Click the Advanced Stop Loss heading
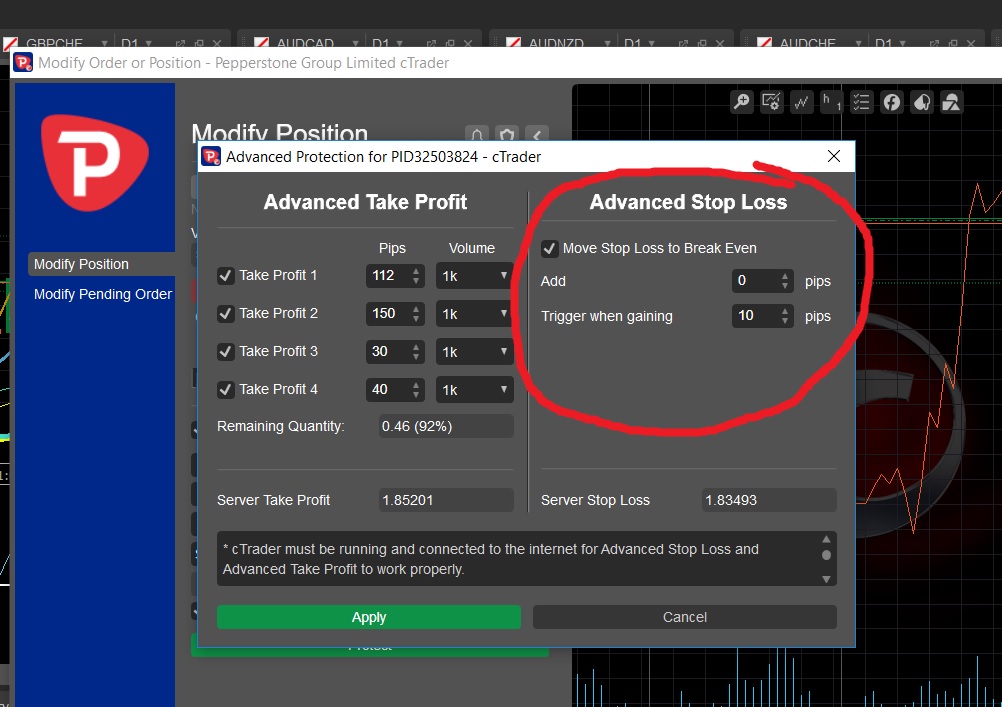Image resolution: width=1002 pixels, height=707 pixels. pos(688,202)
